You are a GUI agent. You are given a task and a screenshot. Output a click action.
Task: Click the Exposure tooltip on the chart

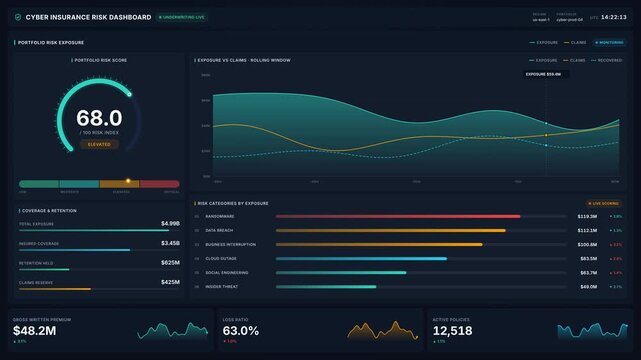pos(546,74)
